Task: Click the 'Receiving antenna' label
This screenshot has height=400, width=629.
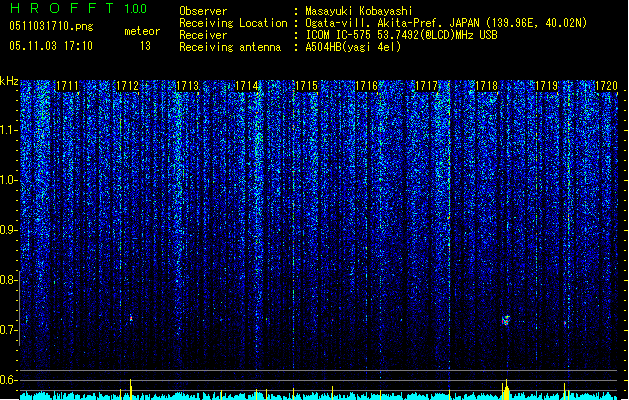Action: tap(230, 47)
